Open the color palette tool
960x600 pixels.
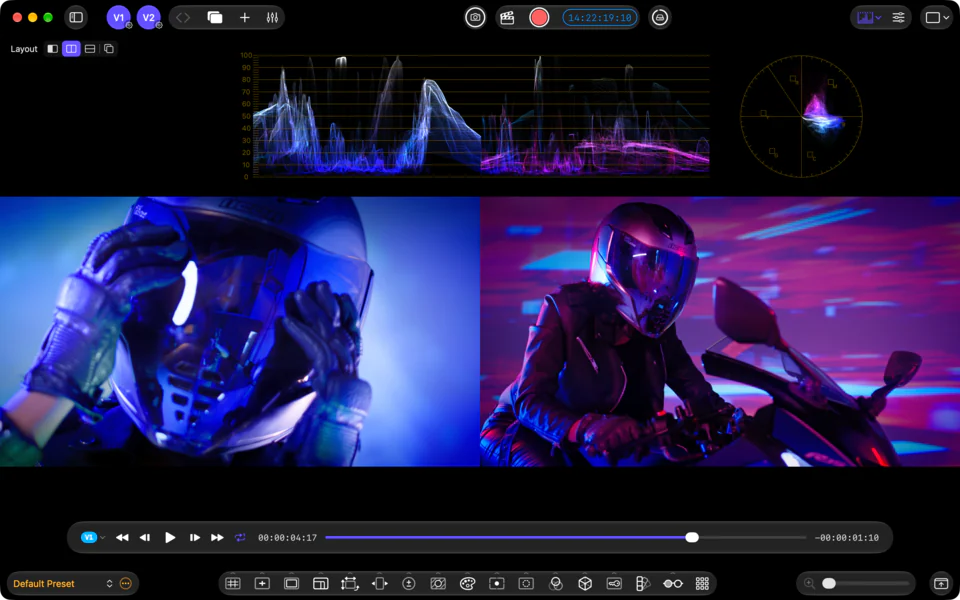click(x=467, y=583)
